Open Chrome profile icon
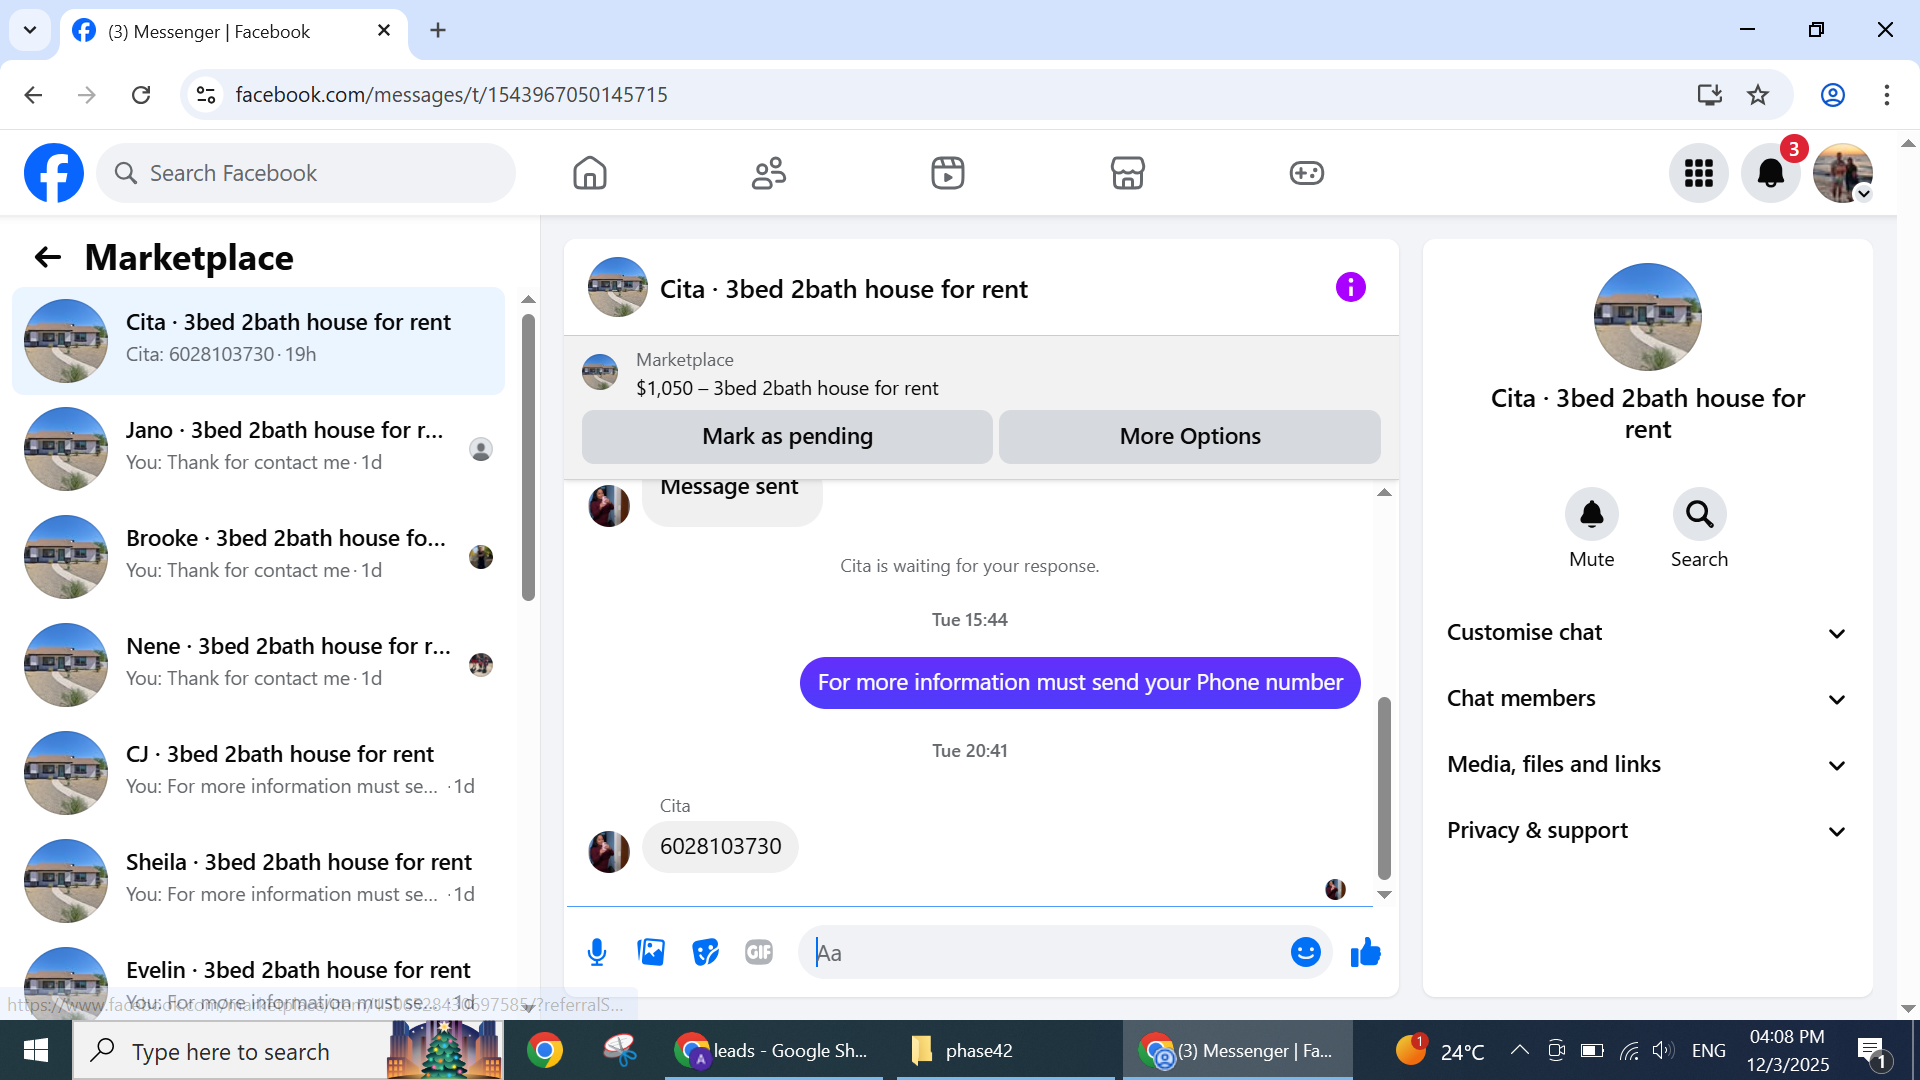 tap(1832, 95)
